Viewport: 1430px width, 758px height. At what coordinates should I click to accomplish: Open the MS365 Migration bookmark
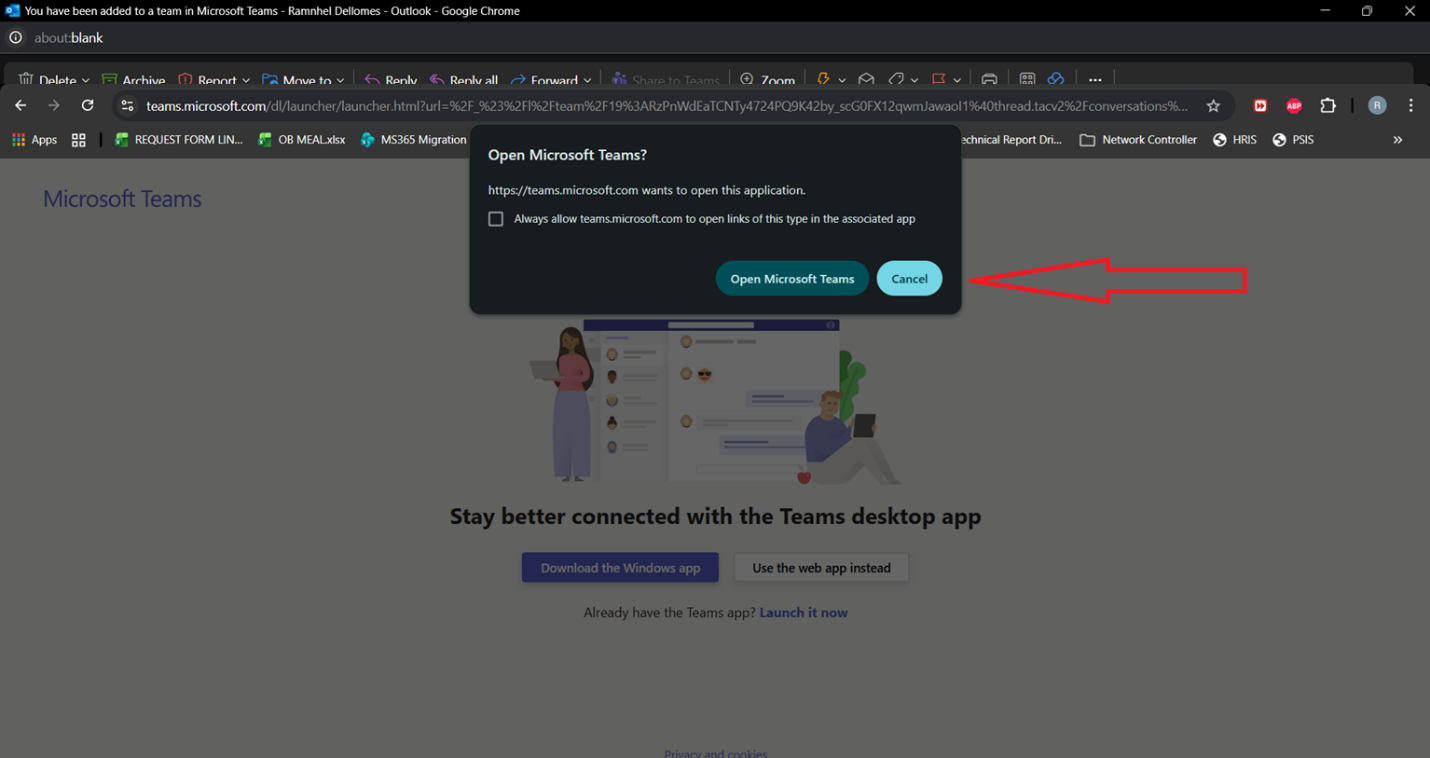413,140
